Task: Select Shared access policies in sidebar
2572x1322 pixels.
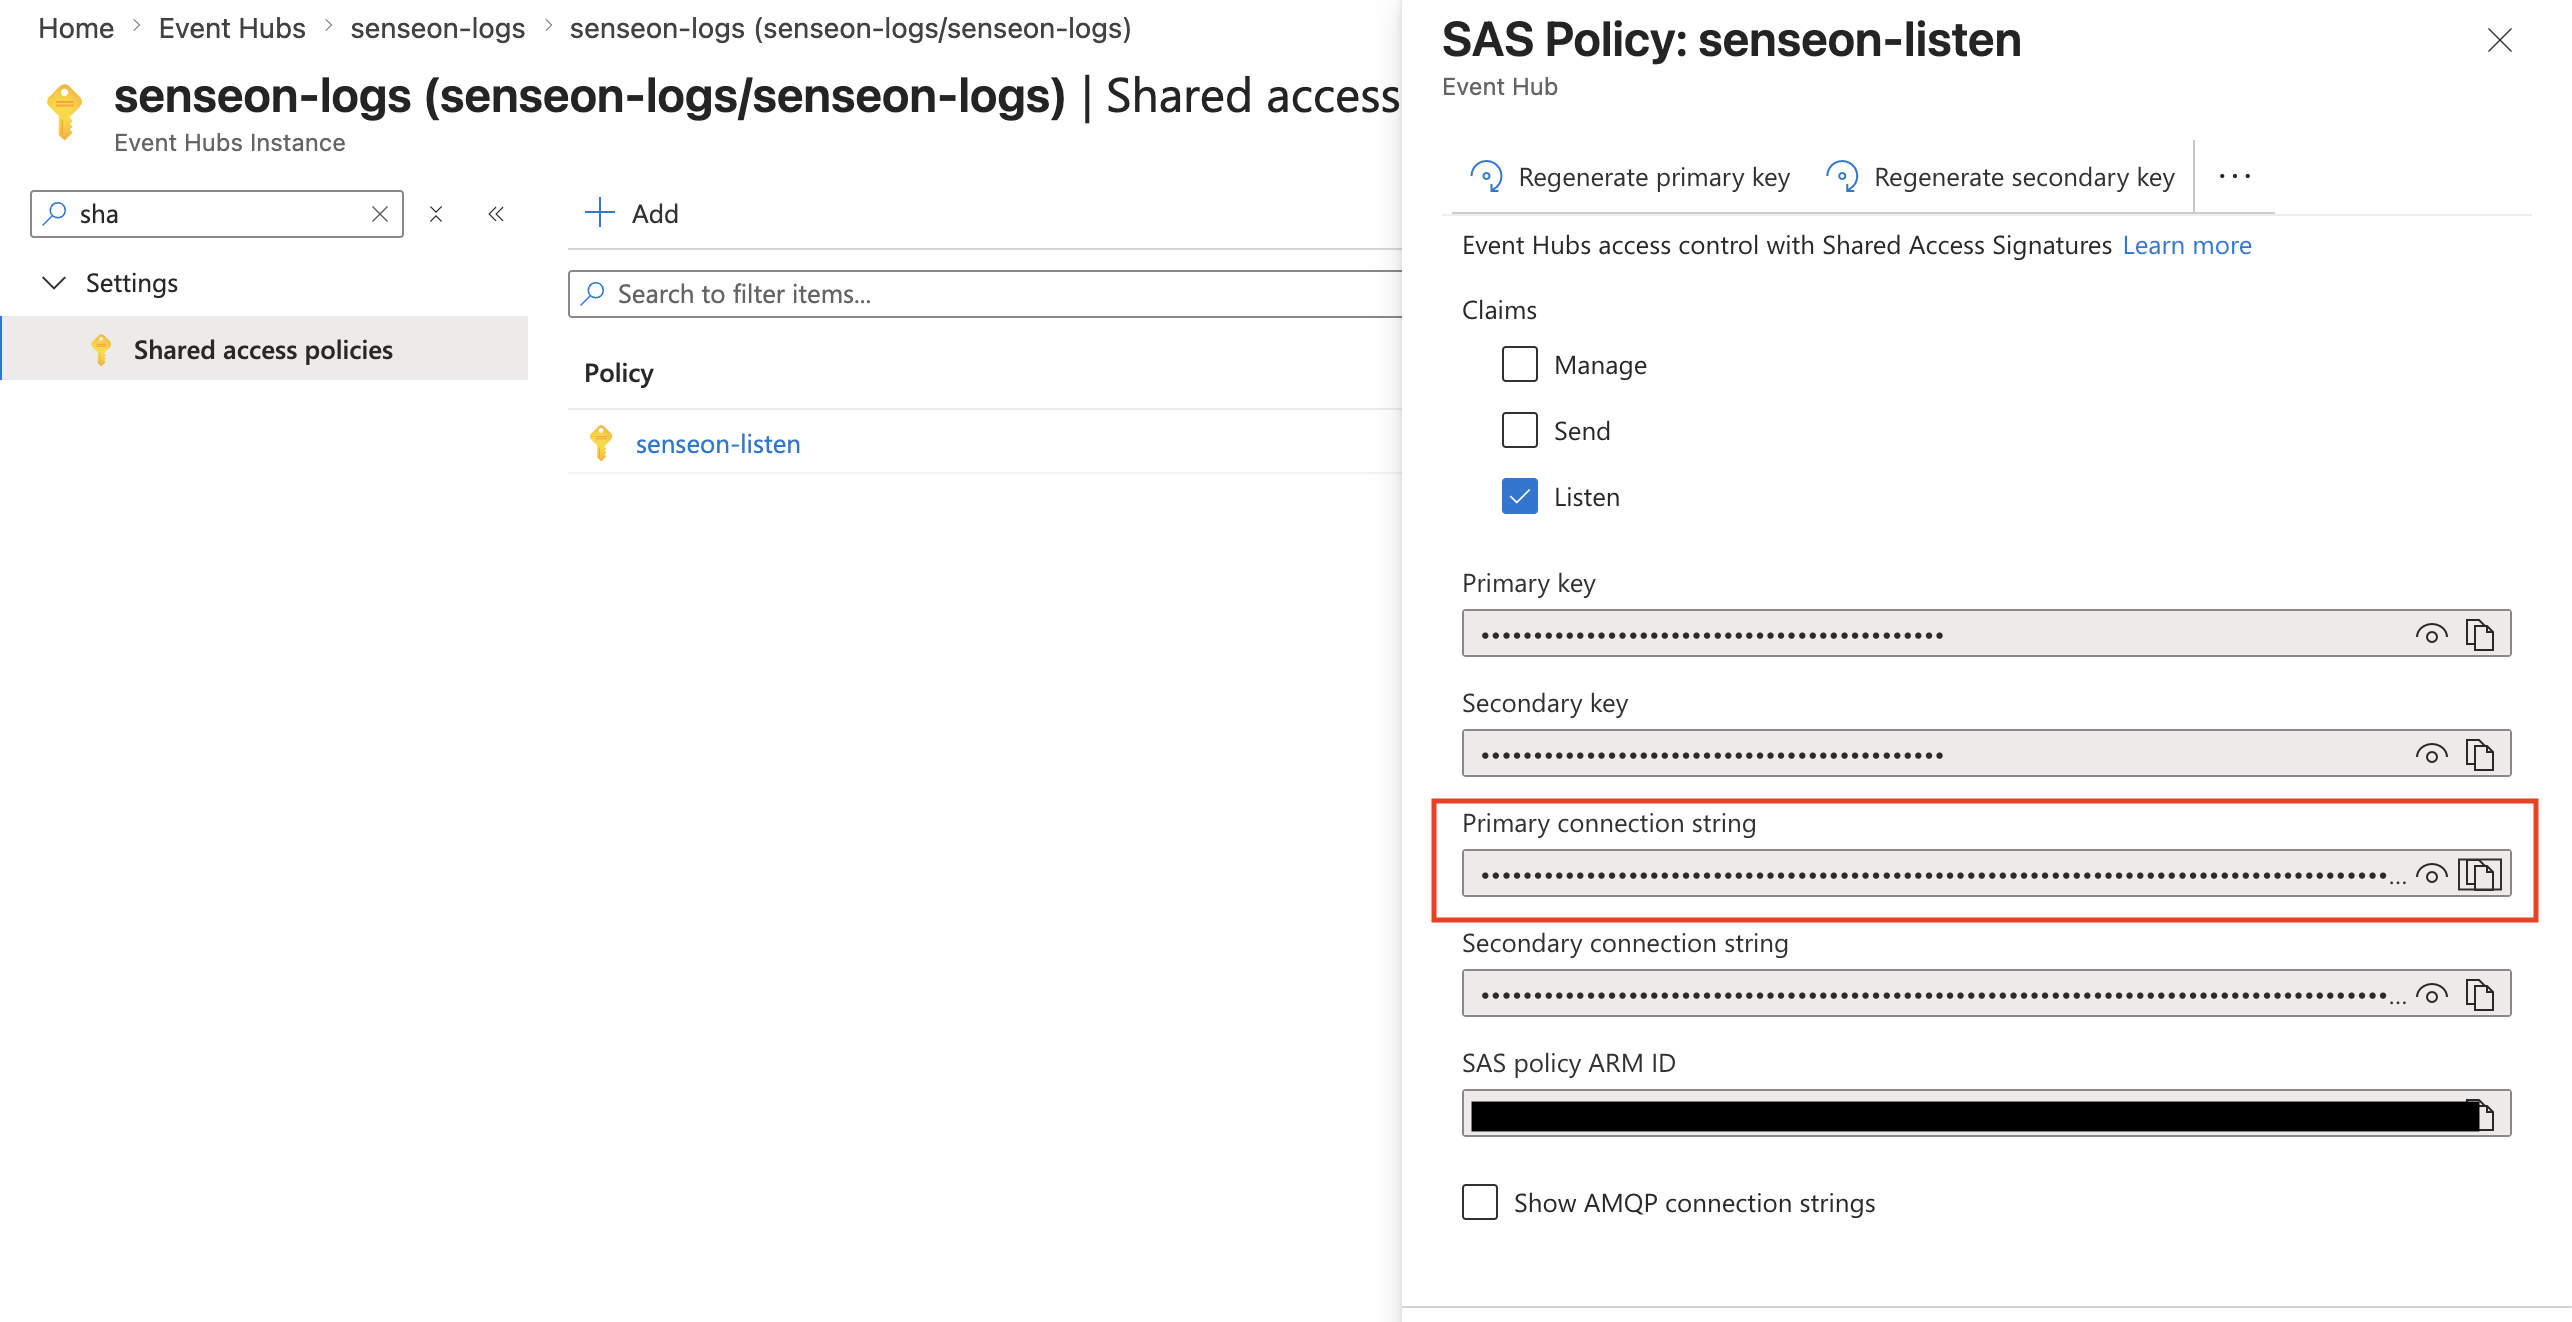Action: (x=264, y=349)
